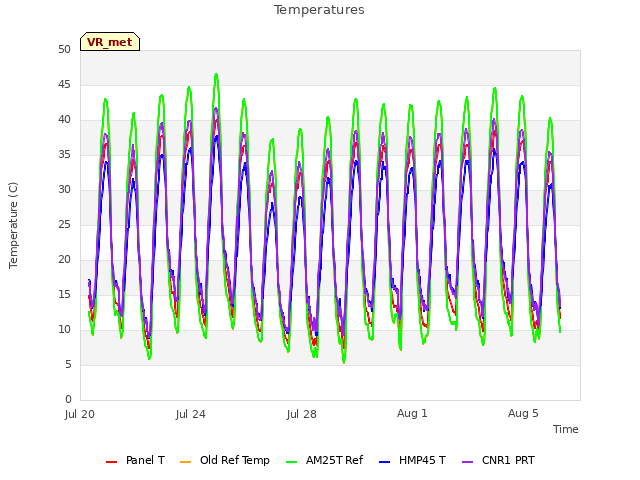
Task: Click the 0 y-axis tick label
Action: tap(68, 399)
